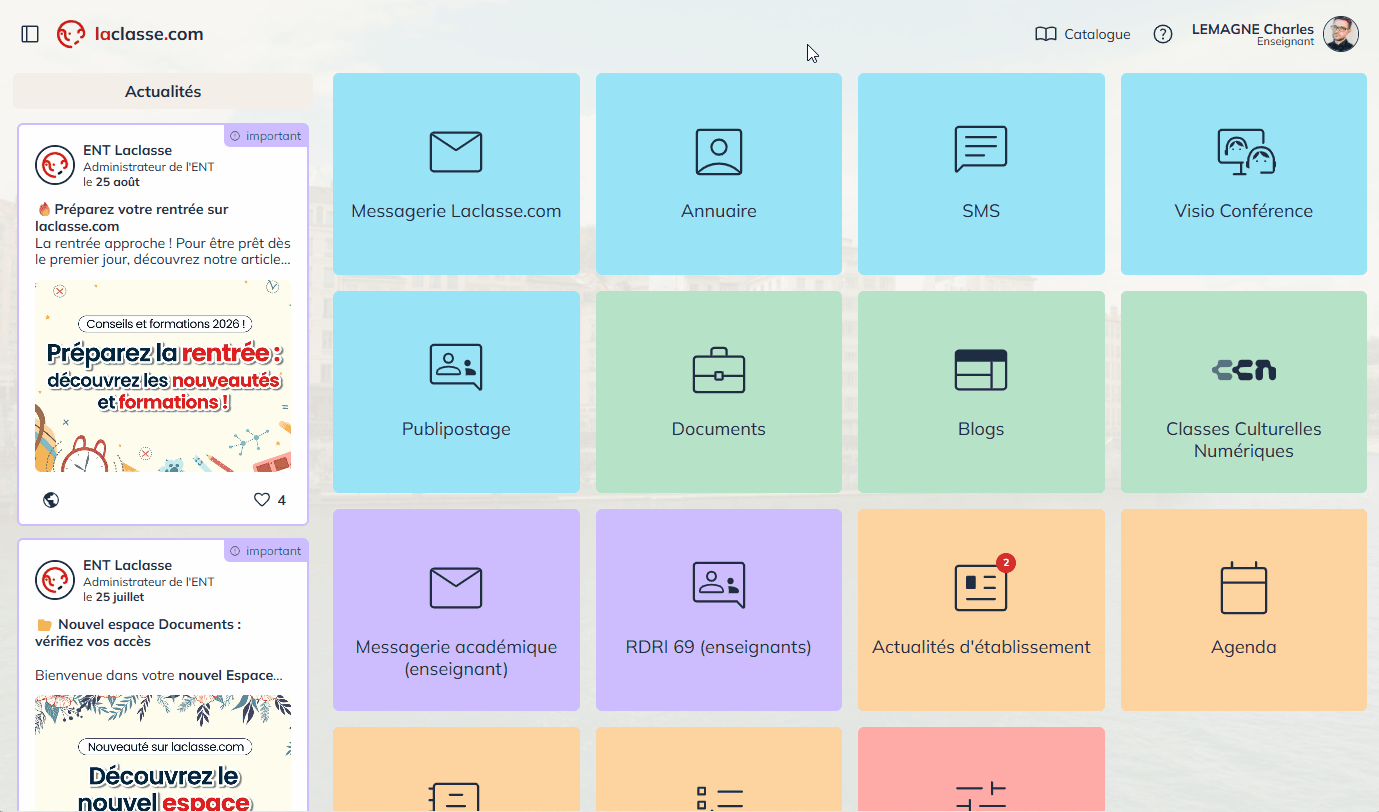The width and height of the screenshot is (1379, 812).
Task: Open Actualités d'établissement news icon
Action: 981,588
